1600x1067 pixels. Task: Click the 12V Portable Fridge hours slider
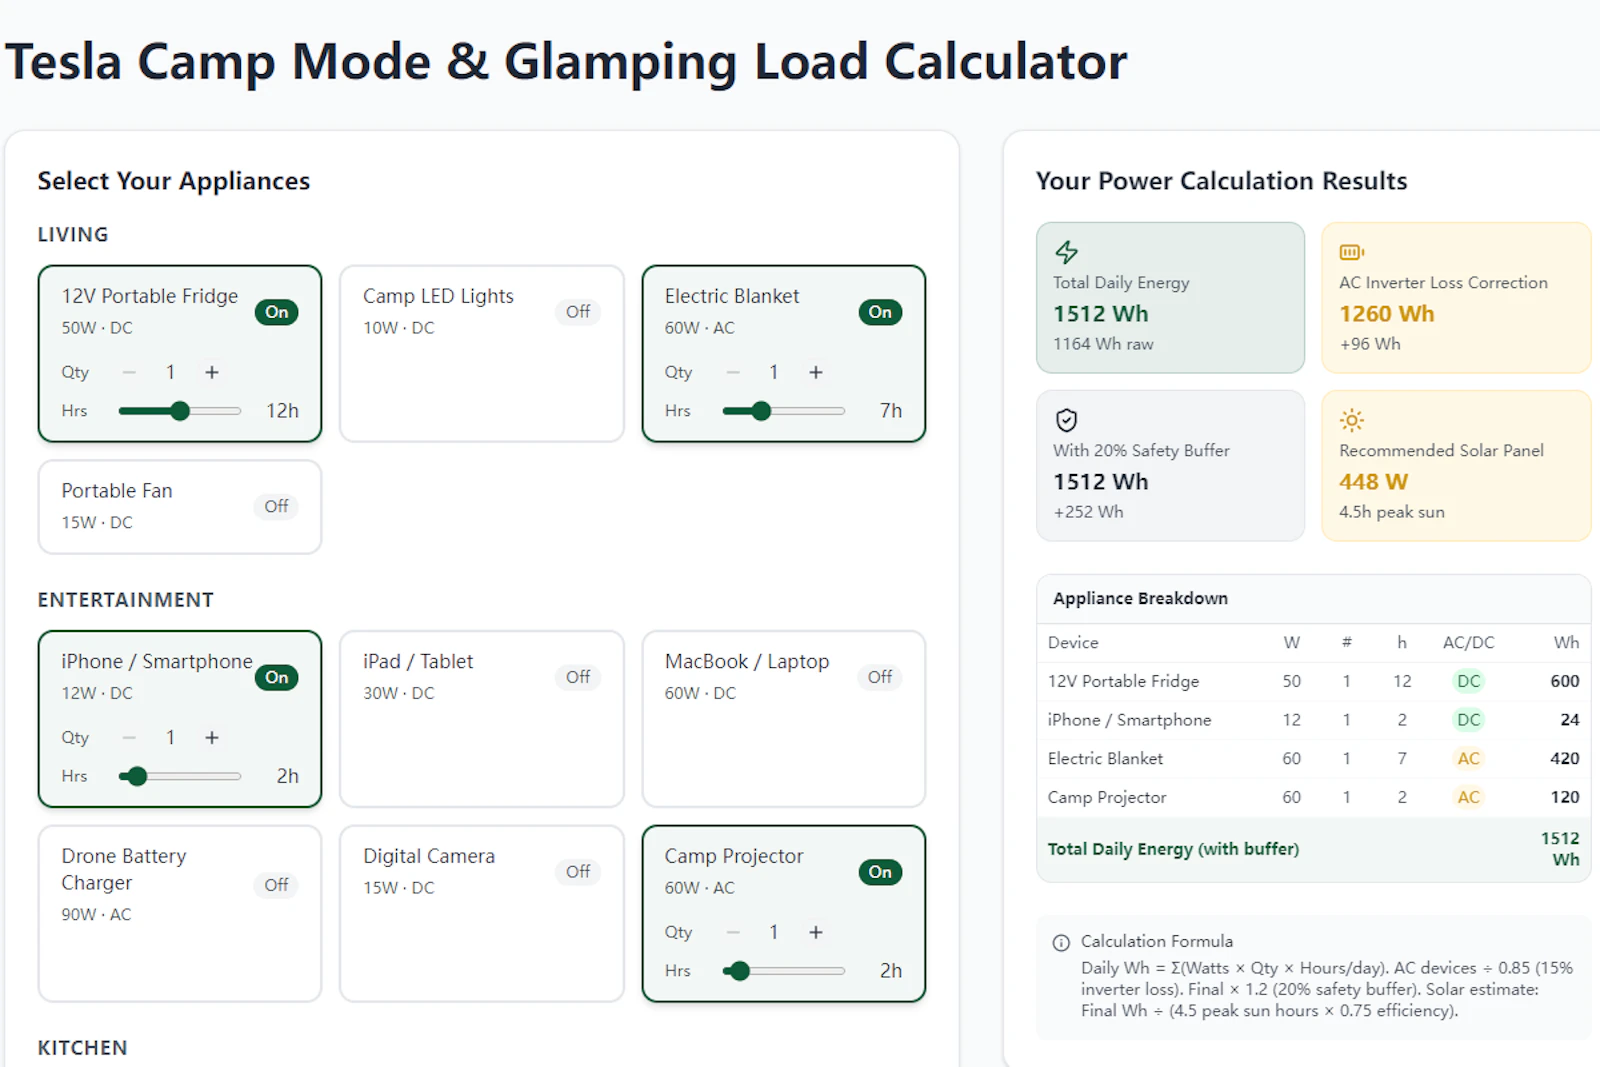point(180,411)
